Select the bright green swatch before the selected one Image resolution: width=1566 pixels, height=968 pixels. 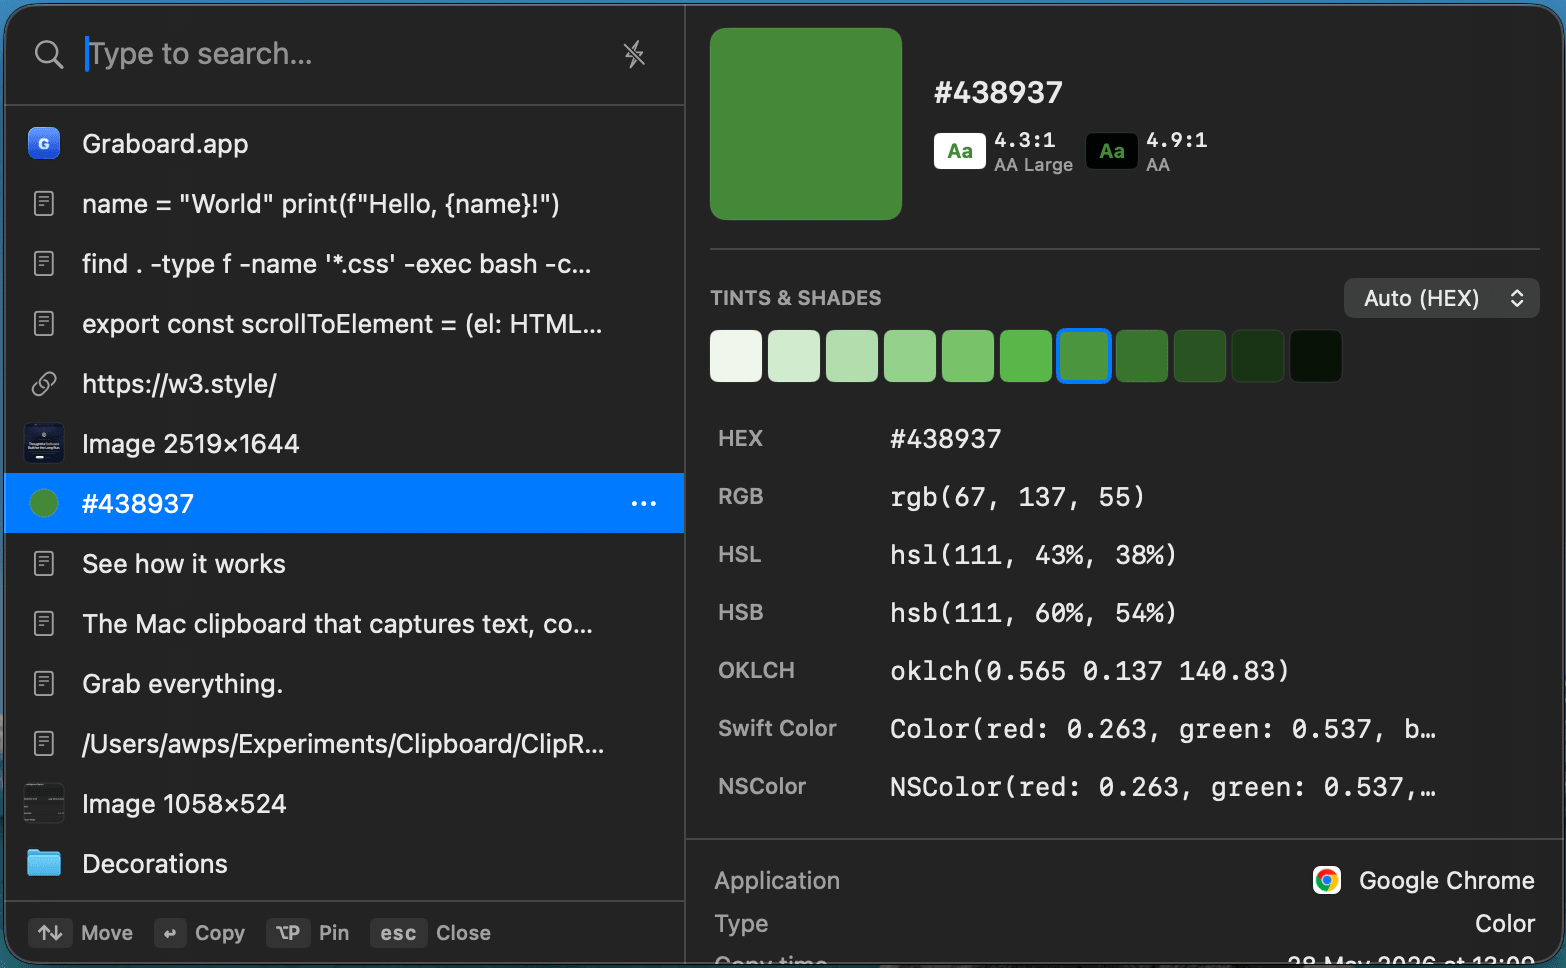(x=1026, y=356)
